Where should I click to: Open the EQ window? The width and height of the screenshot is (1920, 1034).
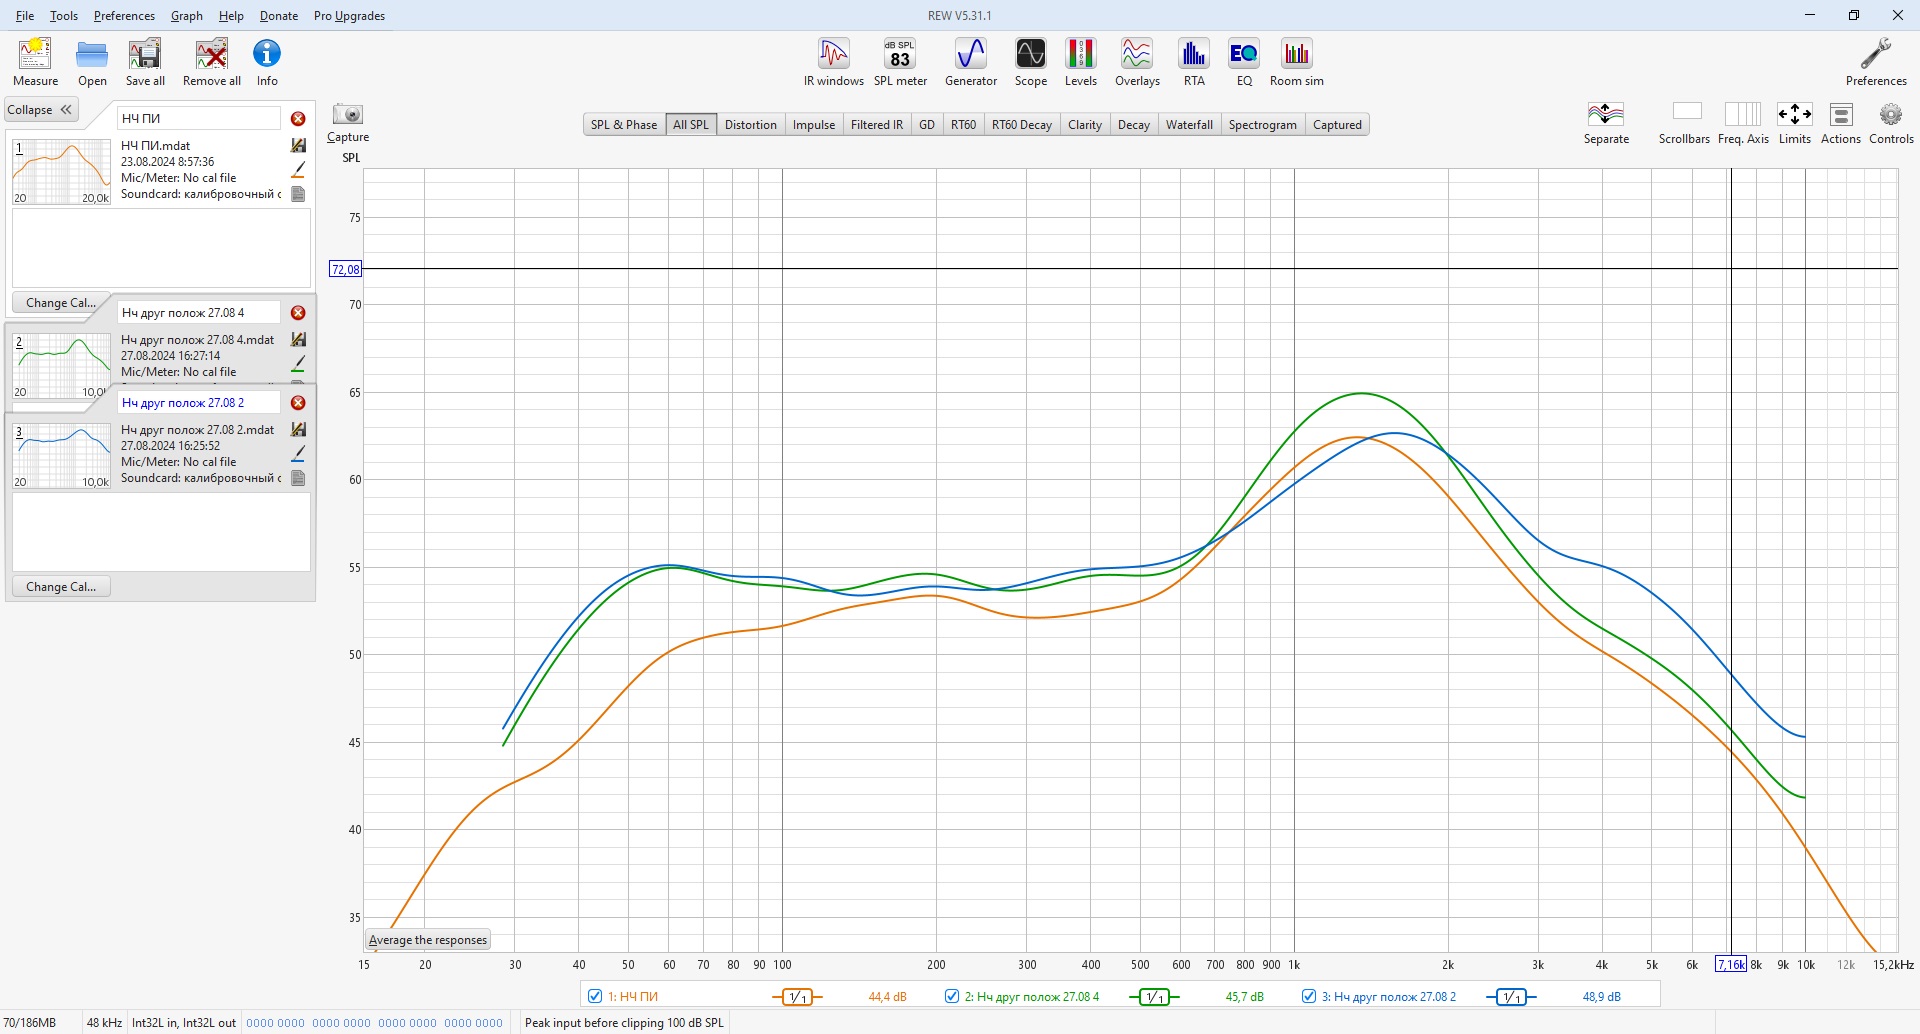pos(1244,62)
